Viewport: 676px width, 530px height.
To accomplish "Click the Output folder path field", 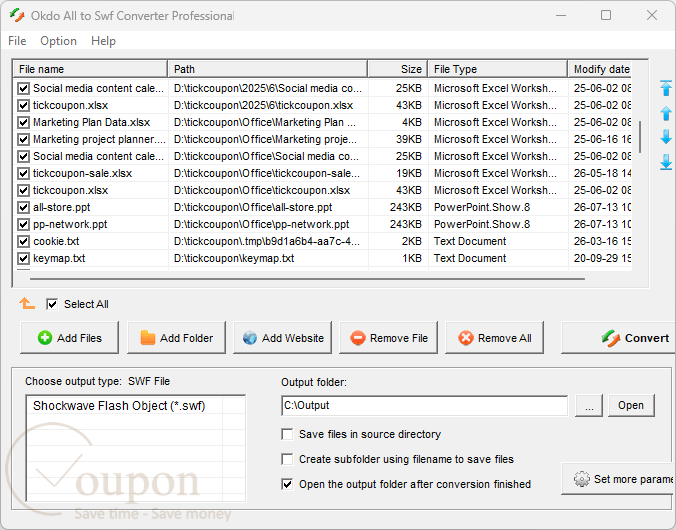I will coord(424,405).
